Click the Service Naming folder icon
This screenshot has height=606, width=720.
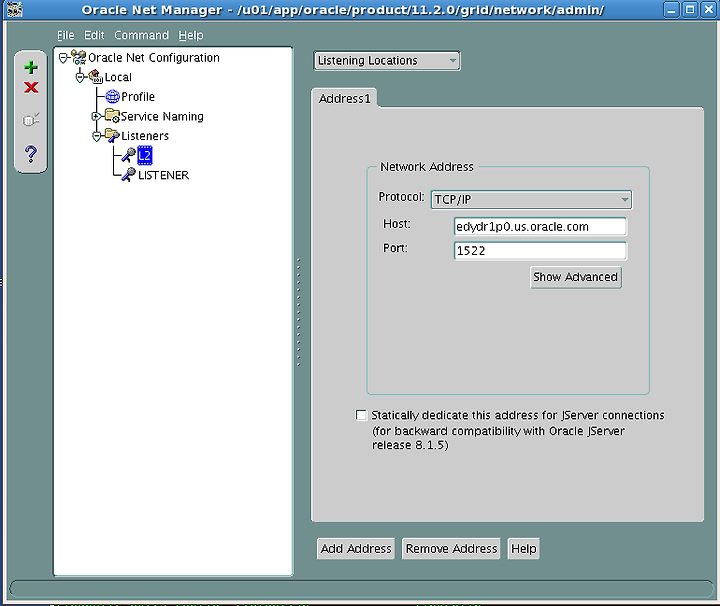click(x=112, y=116)
